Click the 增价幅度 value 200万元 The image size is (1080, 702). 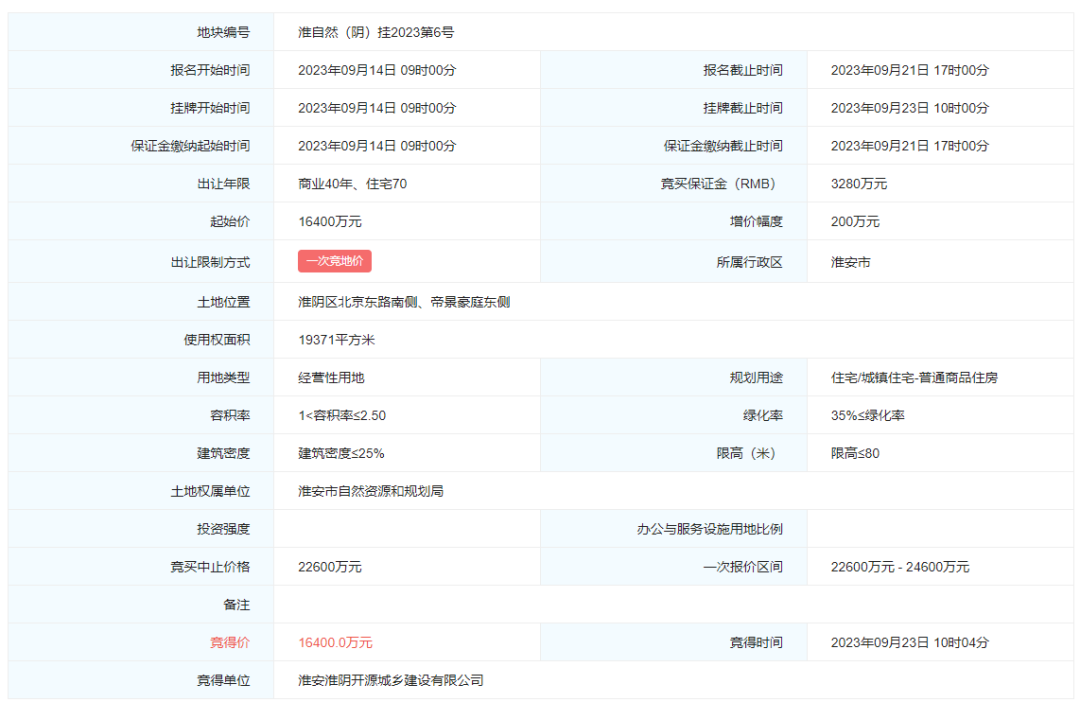click(855, 222)
